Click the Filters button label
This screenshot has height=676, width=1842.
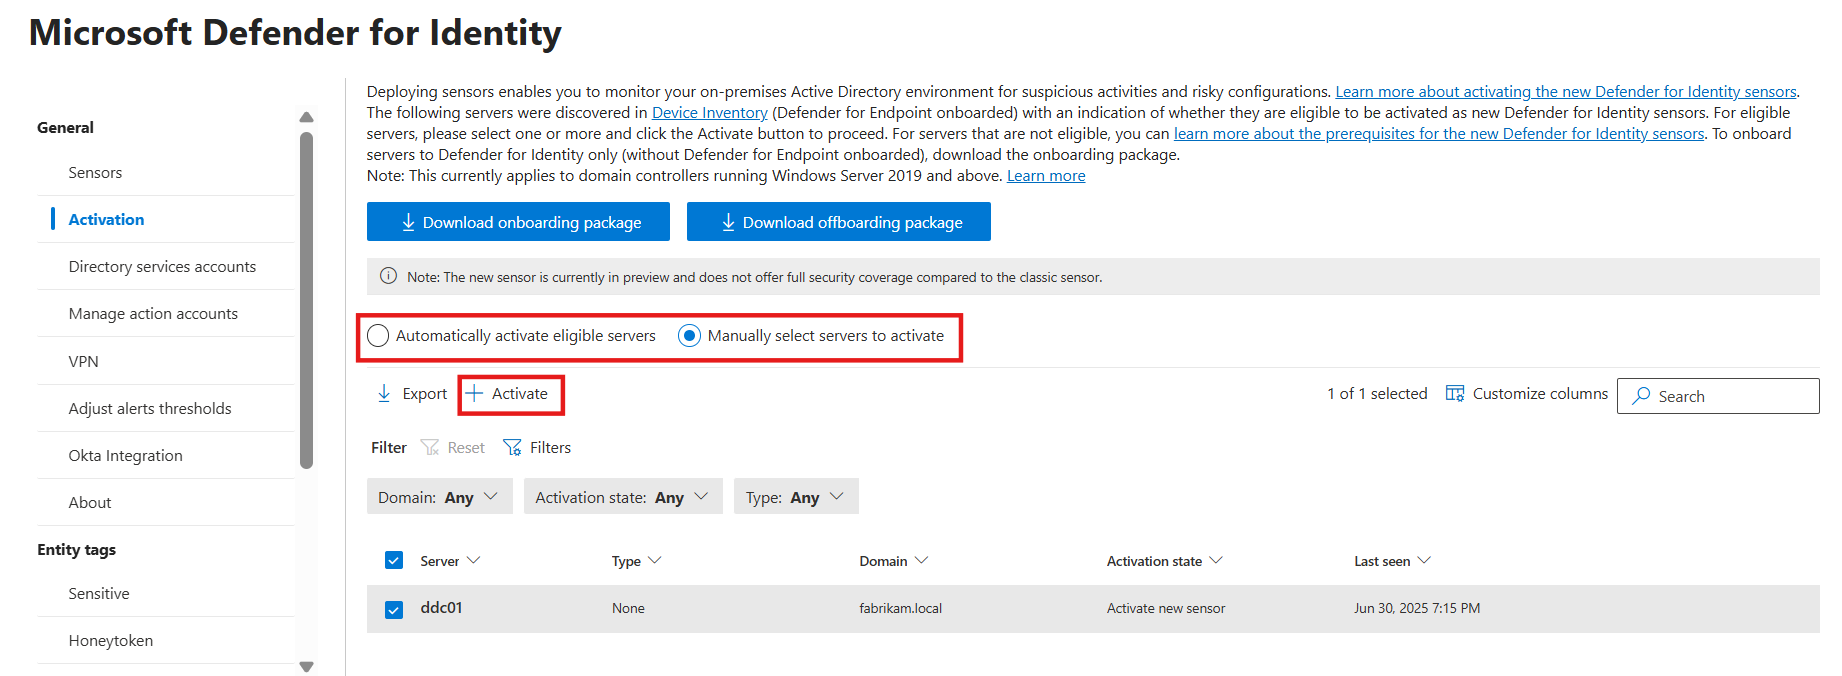point(550,447)
